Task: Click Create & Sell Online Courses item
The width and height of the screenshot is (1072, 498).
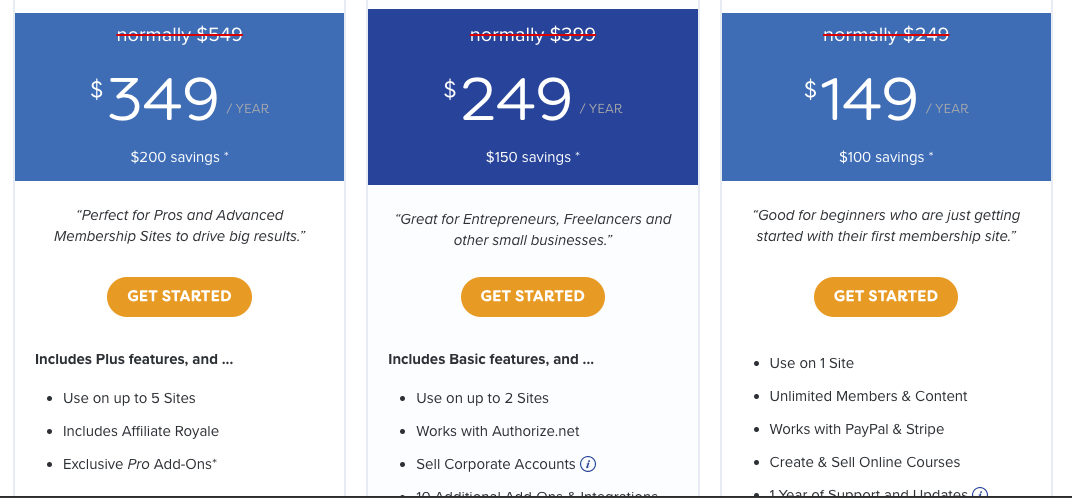Action: (865, 462)
